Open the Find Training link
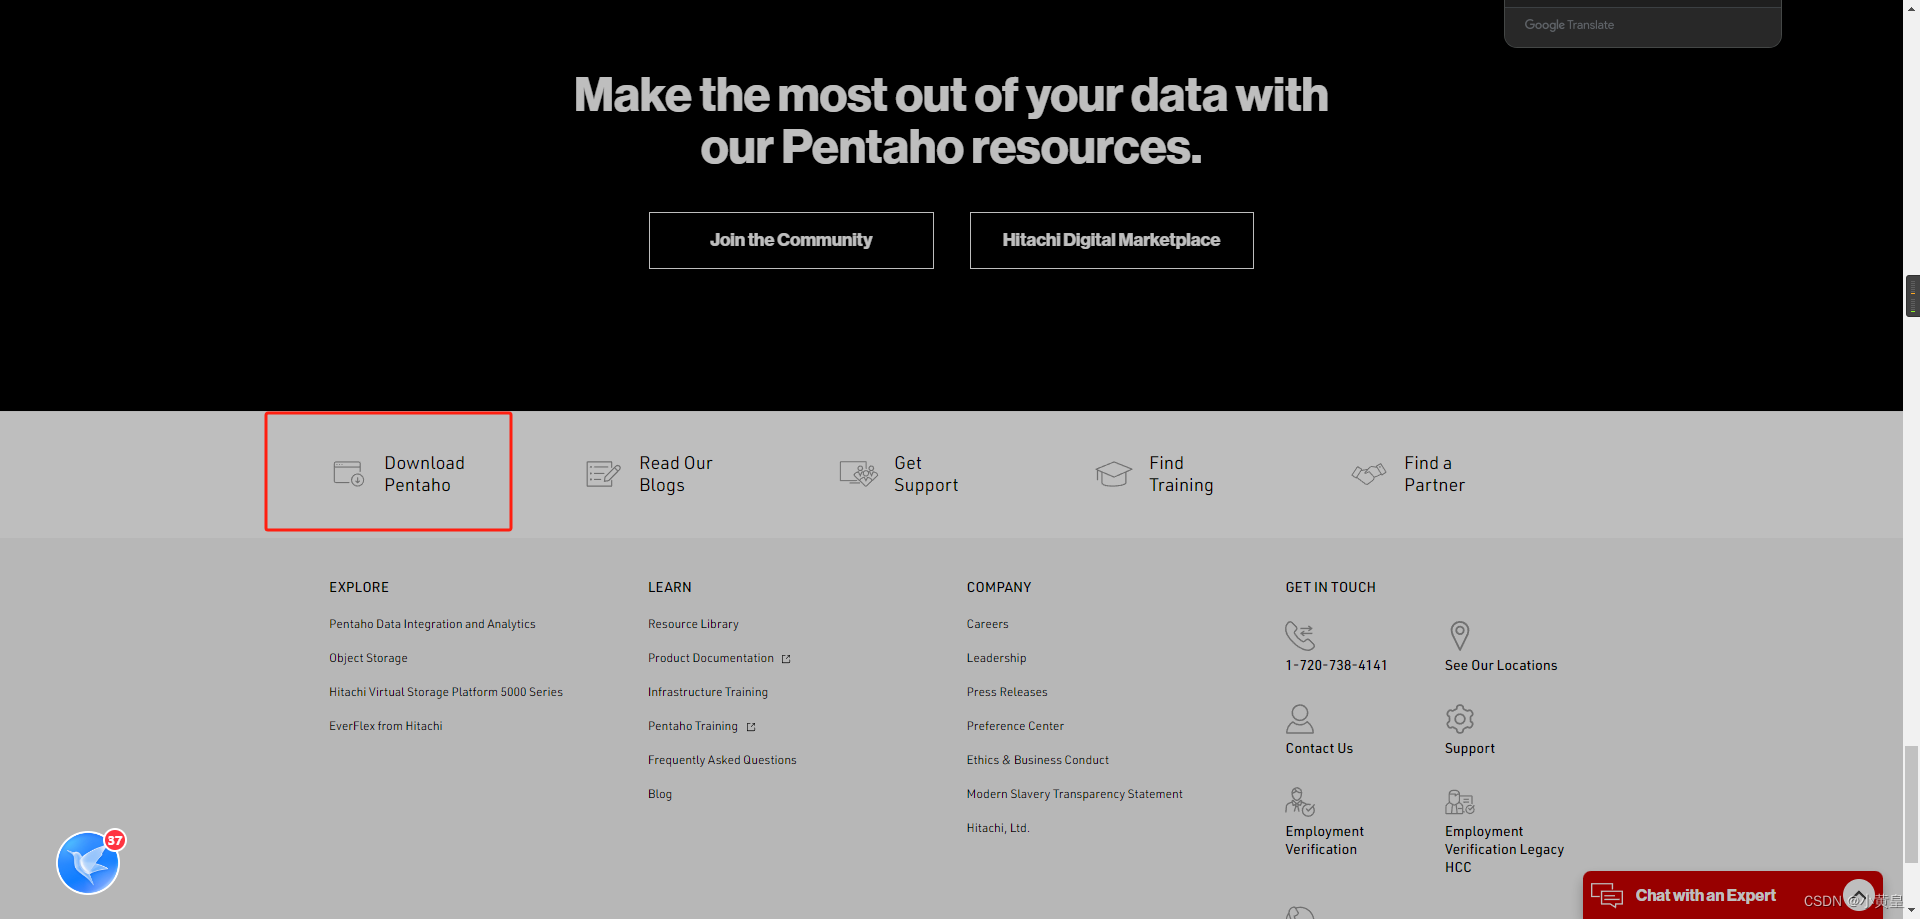Viewport: 1920px width, 919px height. (1181, 474)
